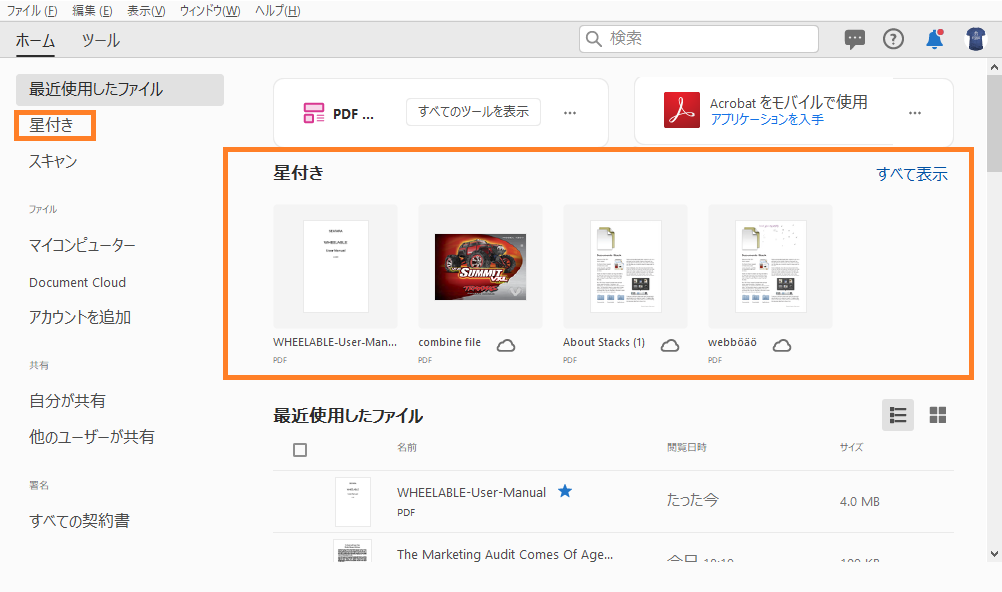
Task: Select 自分が共有 in the sidebar
Action: (x=67, y=401)
